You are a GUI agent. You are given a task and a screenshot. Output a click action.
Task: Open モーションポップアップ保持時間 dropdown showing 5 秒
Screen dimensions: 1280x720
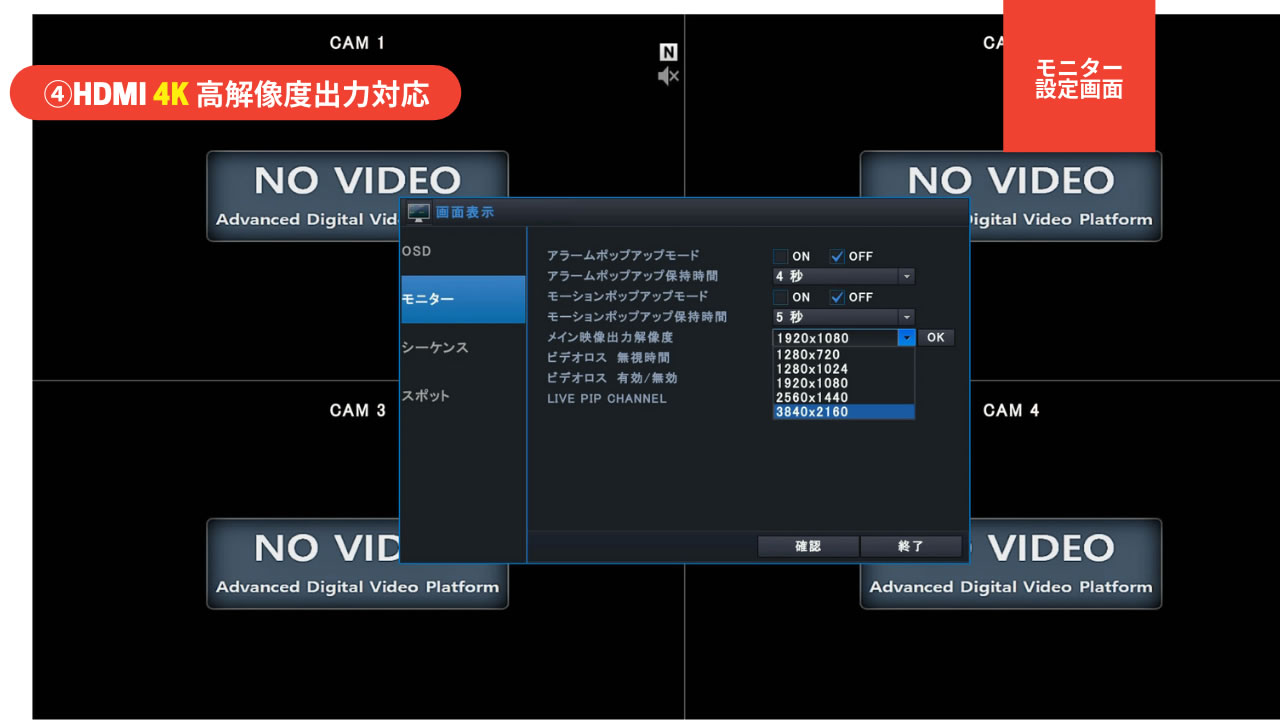(843, 317)
